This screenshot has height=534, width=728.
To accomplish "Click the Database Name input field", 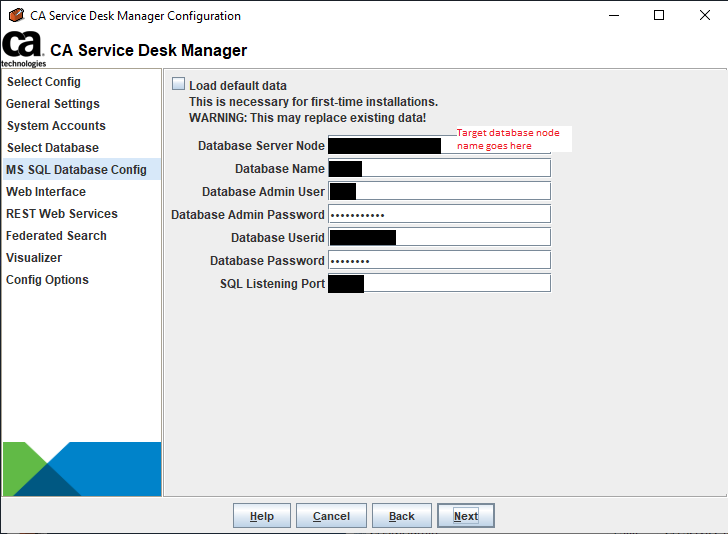I will coord(439,168).
